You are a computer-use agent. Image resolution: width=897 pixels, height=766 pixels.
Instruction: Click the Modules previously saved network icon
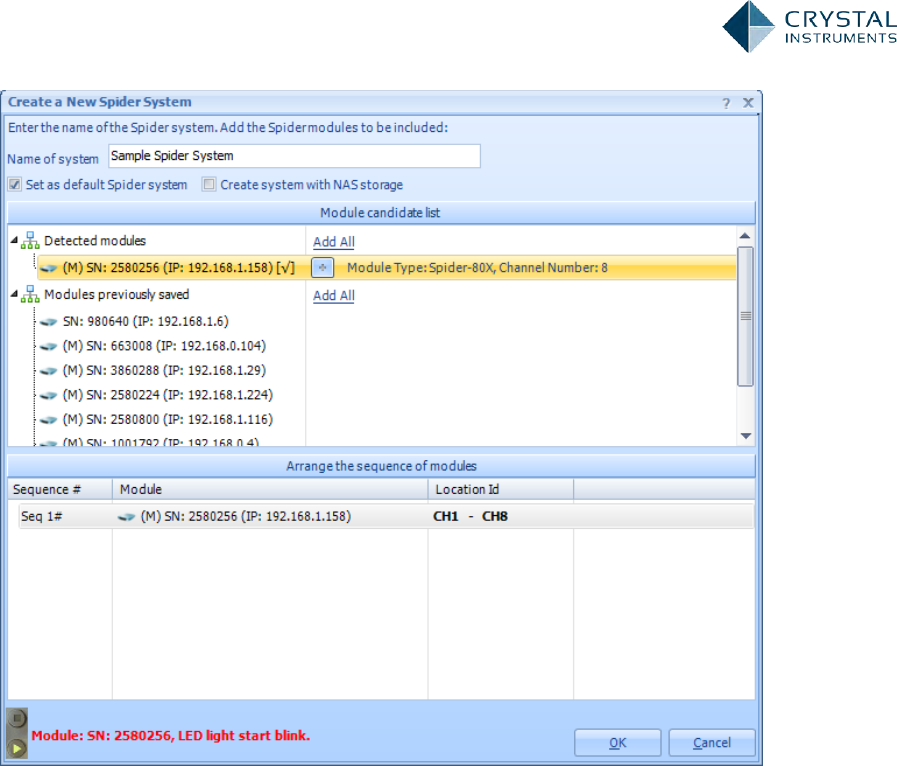[30, 294]
